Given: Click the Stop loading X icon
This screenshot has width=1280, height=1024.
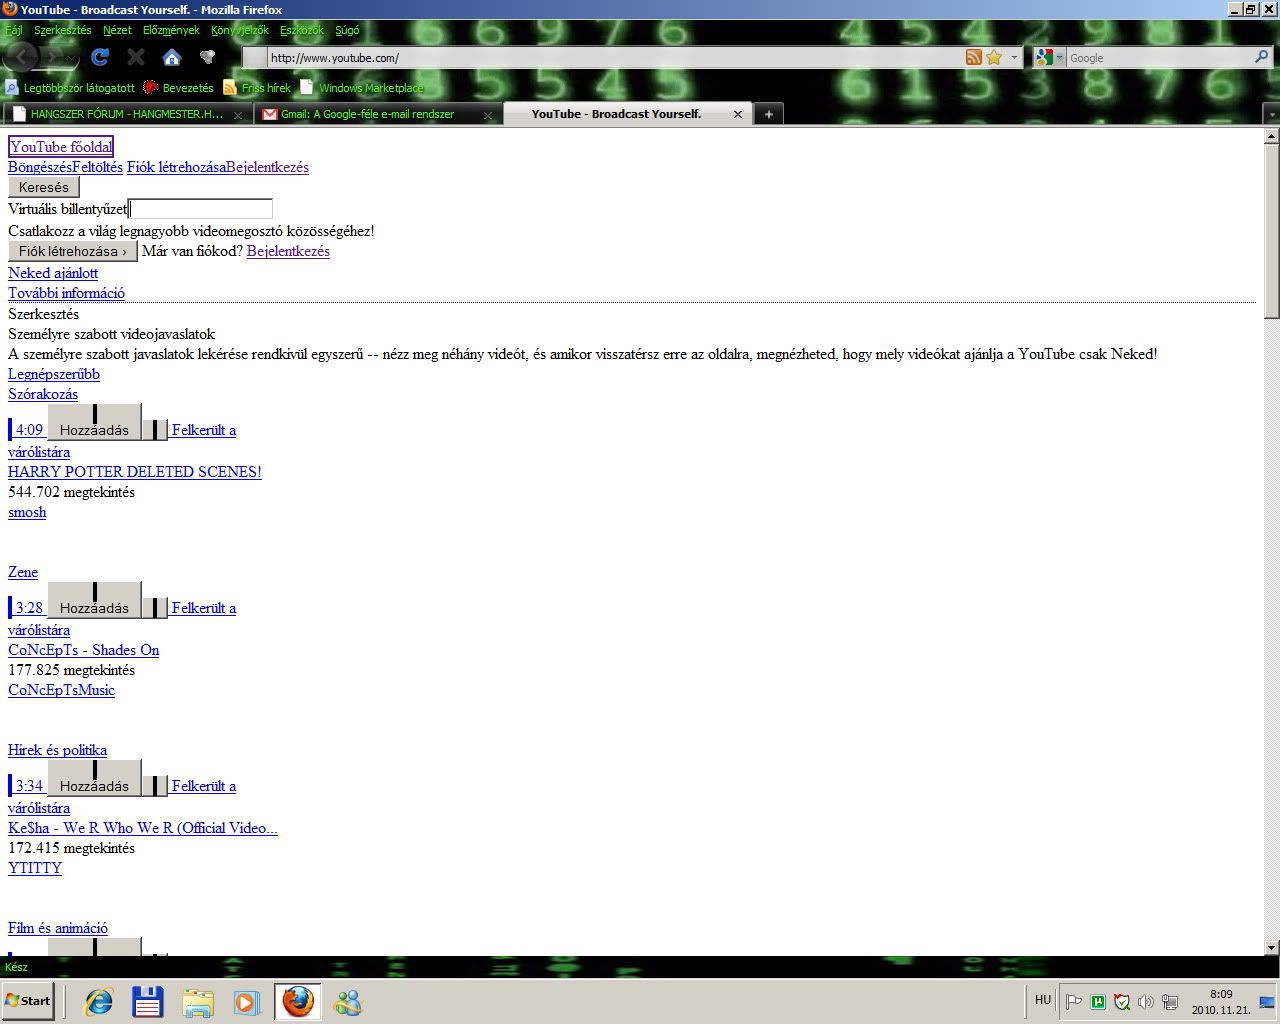Looking at the screenshot, I should coord(136,57).
